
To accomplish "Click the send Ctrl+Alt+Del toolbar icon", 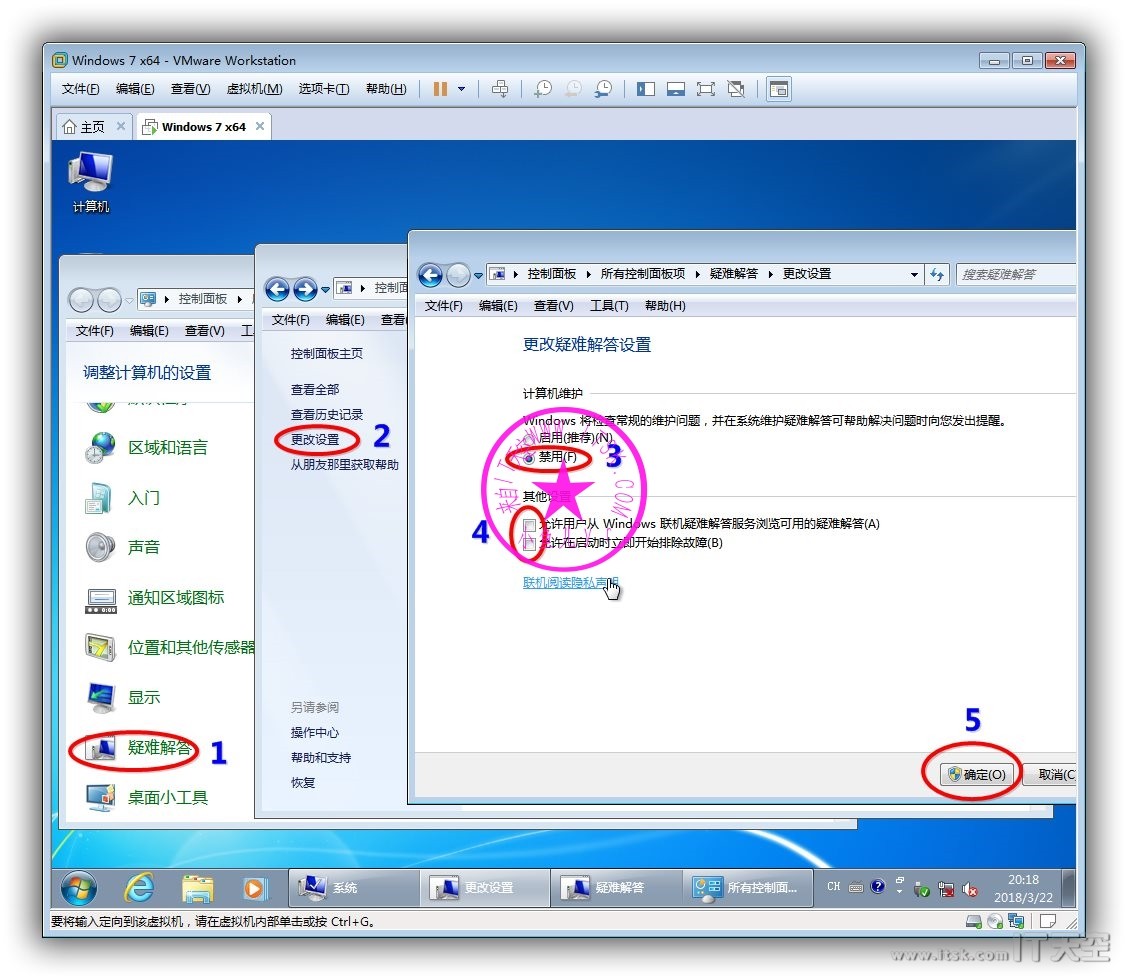I will pyautogui.click(x=500, y=89).
